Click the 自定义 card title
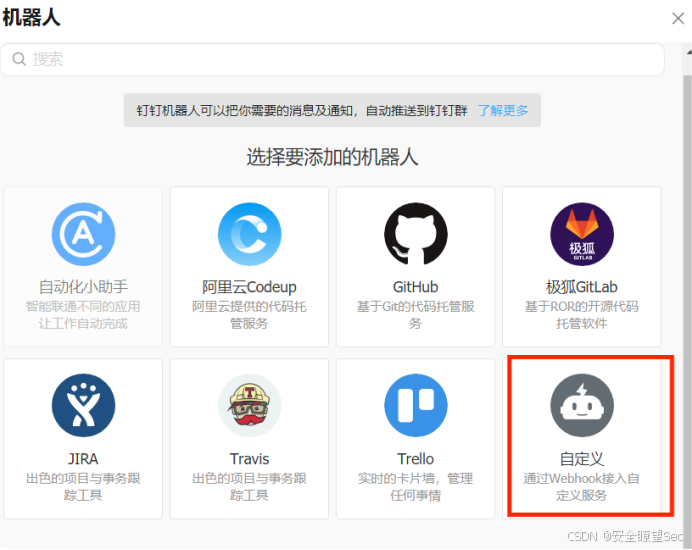Screen dimensions: 692x550 (582, 459)
